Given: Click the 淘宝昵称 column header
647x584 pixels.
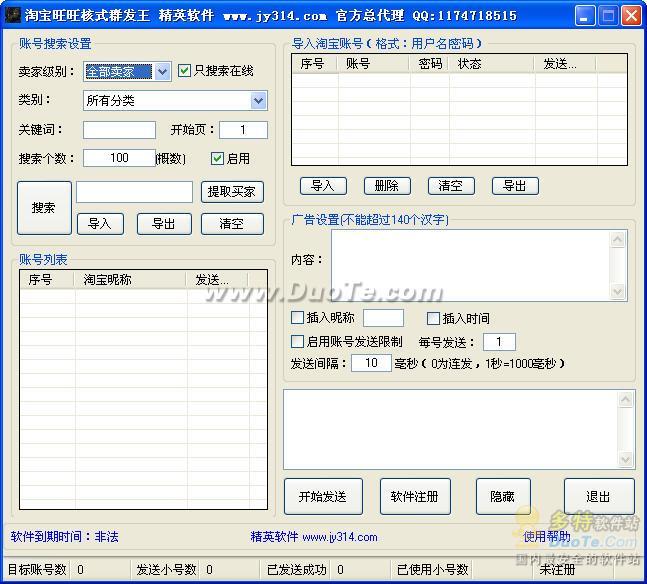Looking at the screenshot, I should [x=130, y=280].
